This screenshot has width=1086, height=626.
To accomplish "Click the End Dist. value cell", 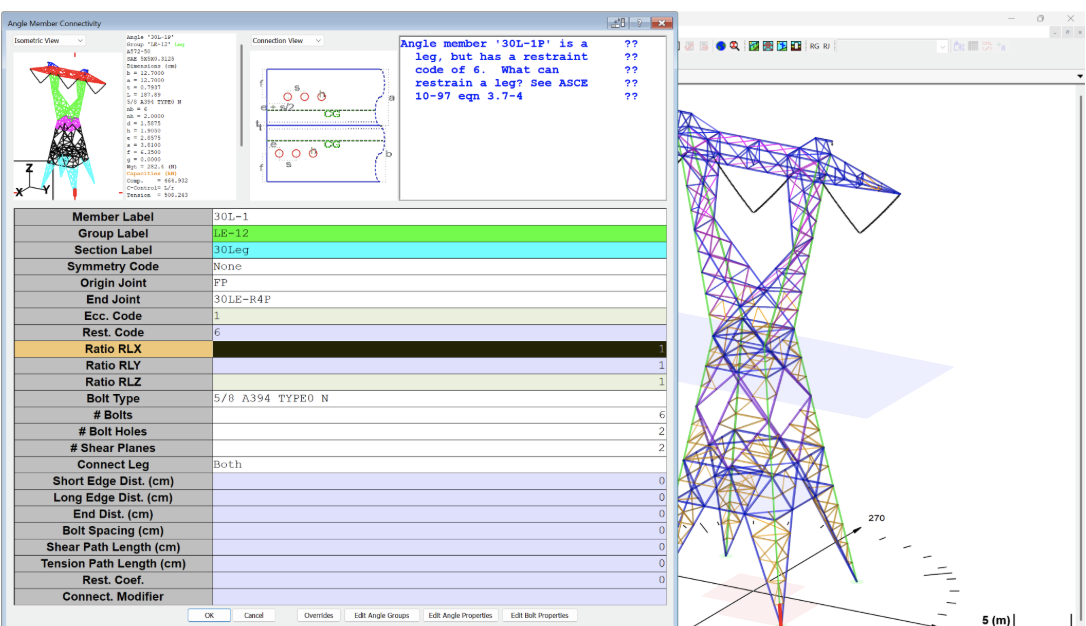I will pos(439,514).
